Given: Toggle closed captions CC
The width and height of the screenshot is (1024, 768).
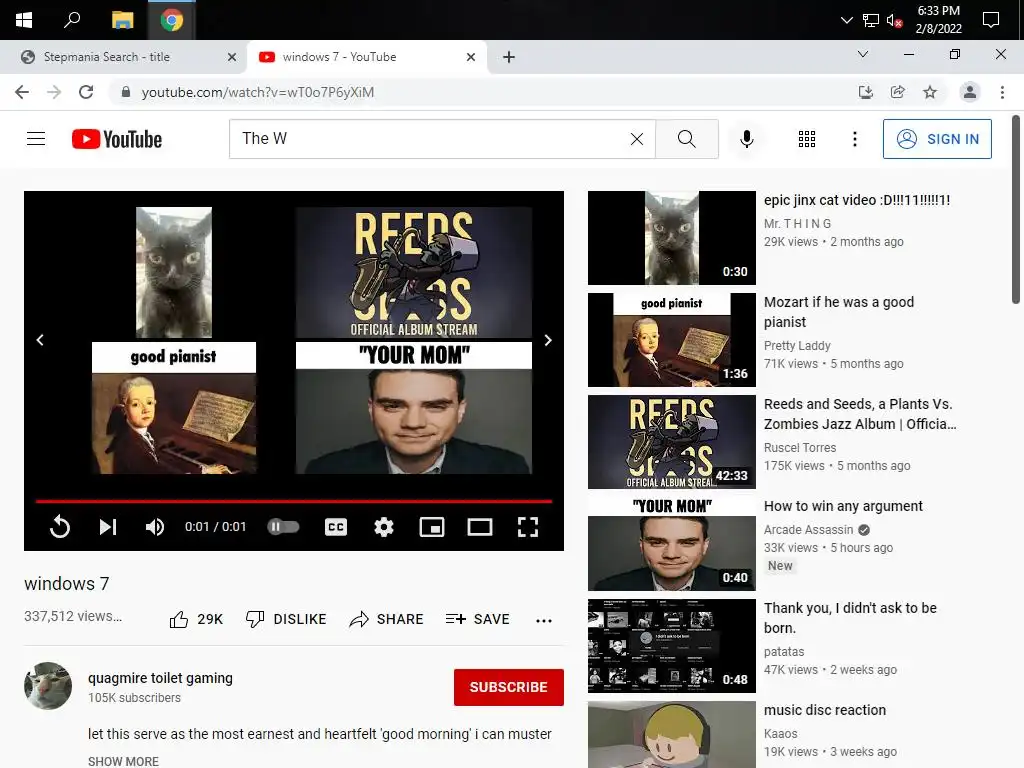Looking at the screenshot, I should 336,526.
